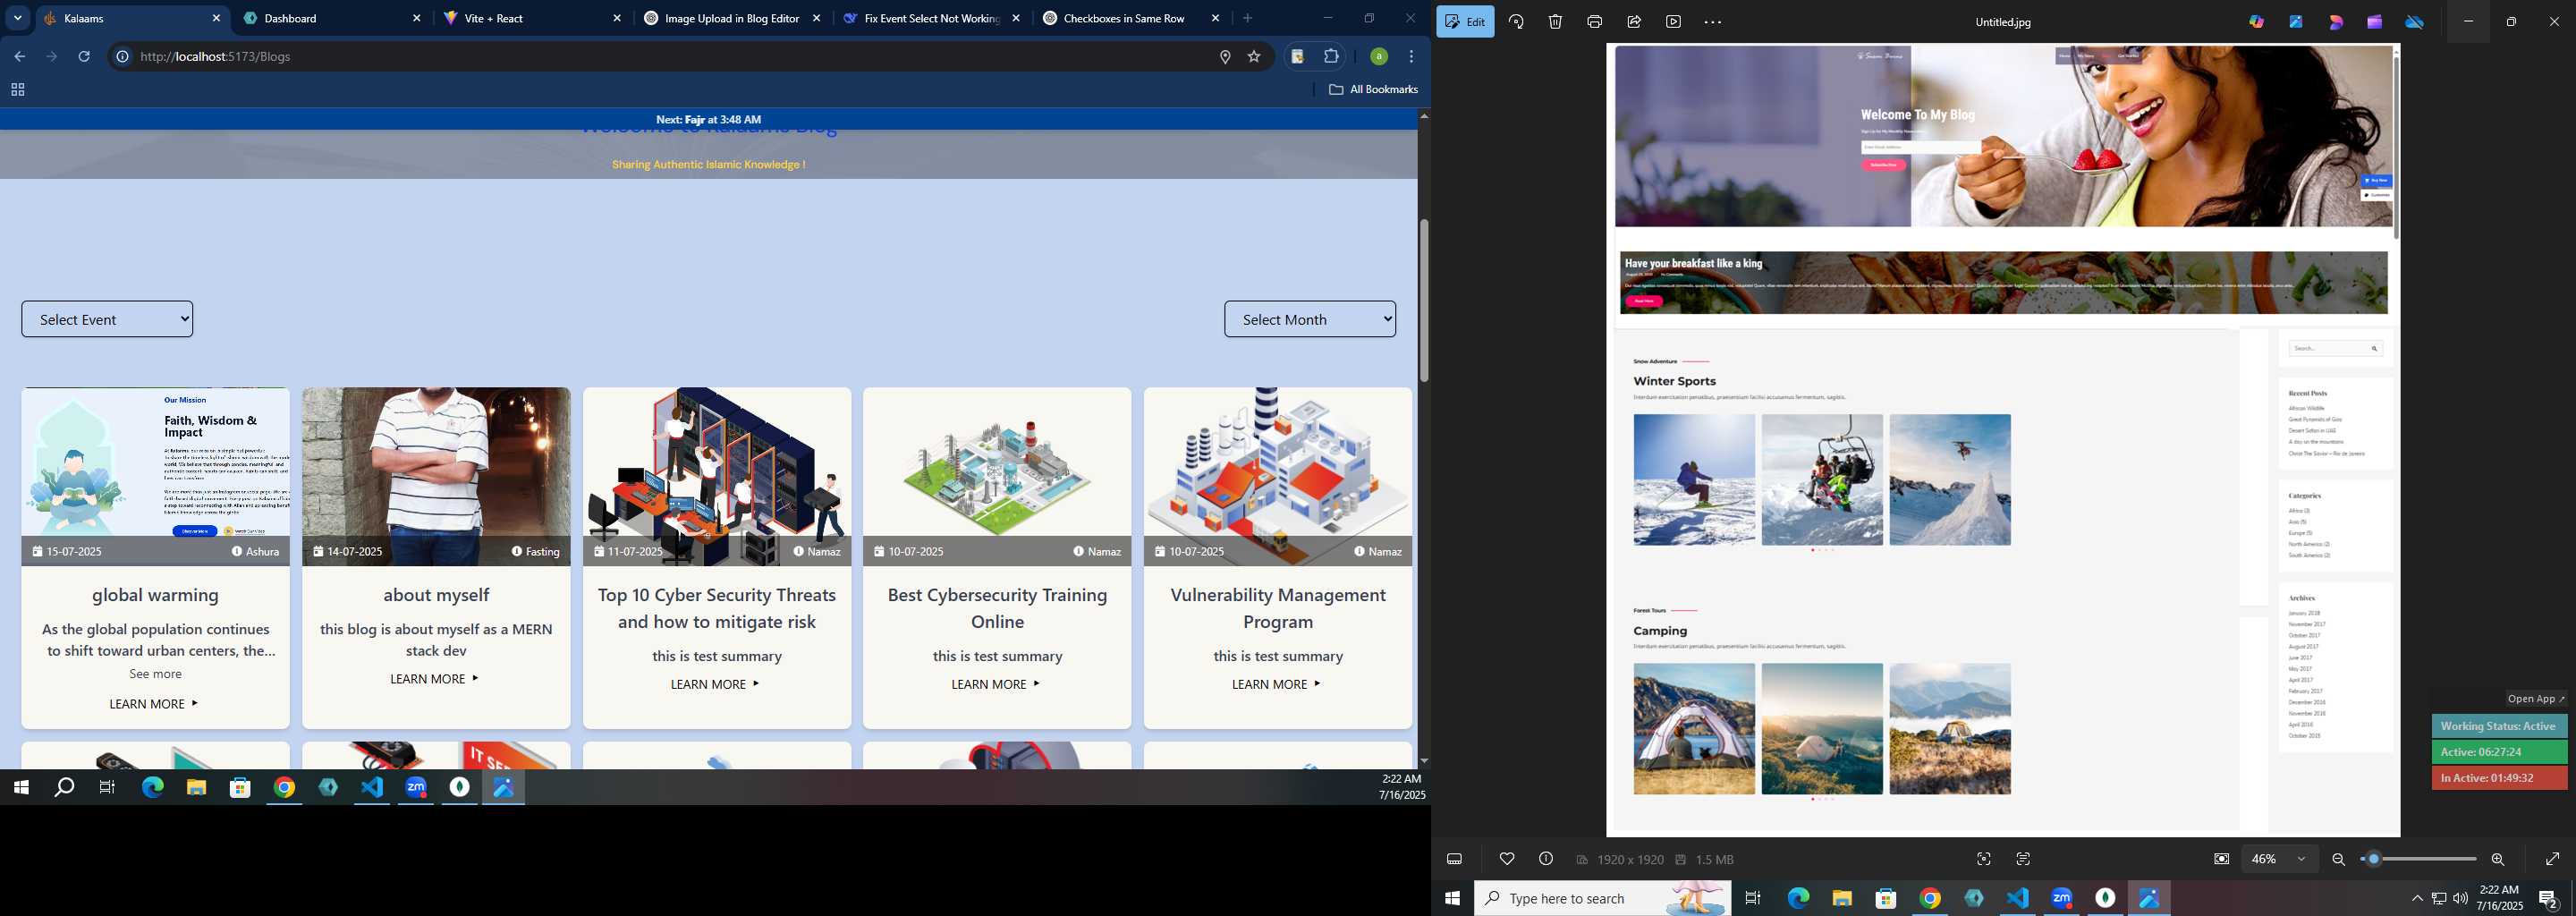Click LEARN MORE on global warming card
Image resolution: width=2576 pixels, height=916 pixels.
[x=154, y=704]
